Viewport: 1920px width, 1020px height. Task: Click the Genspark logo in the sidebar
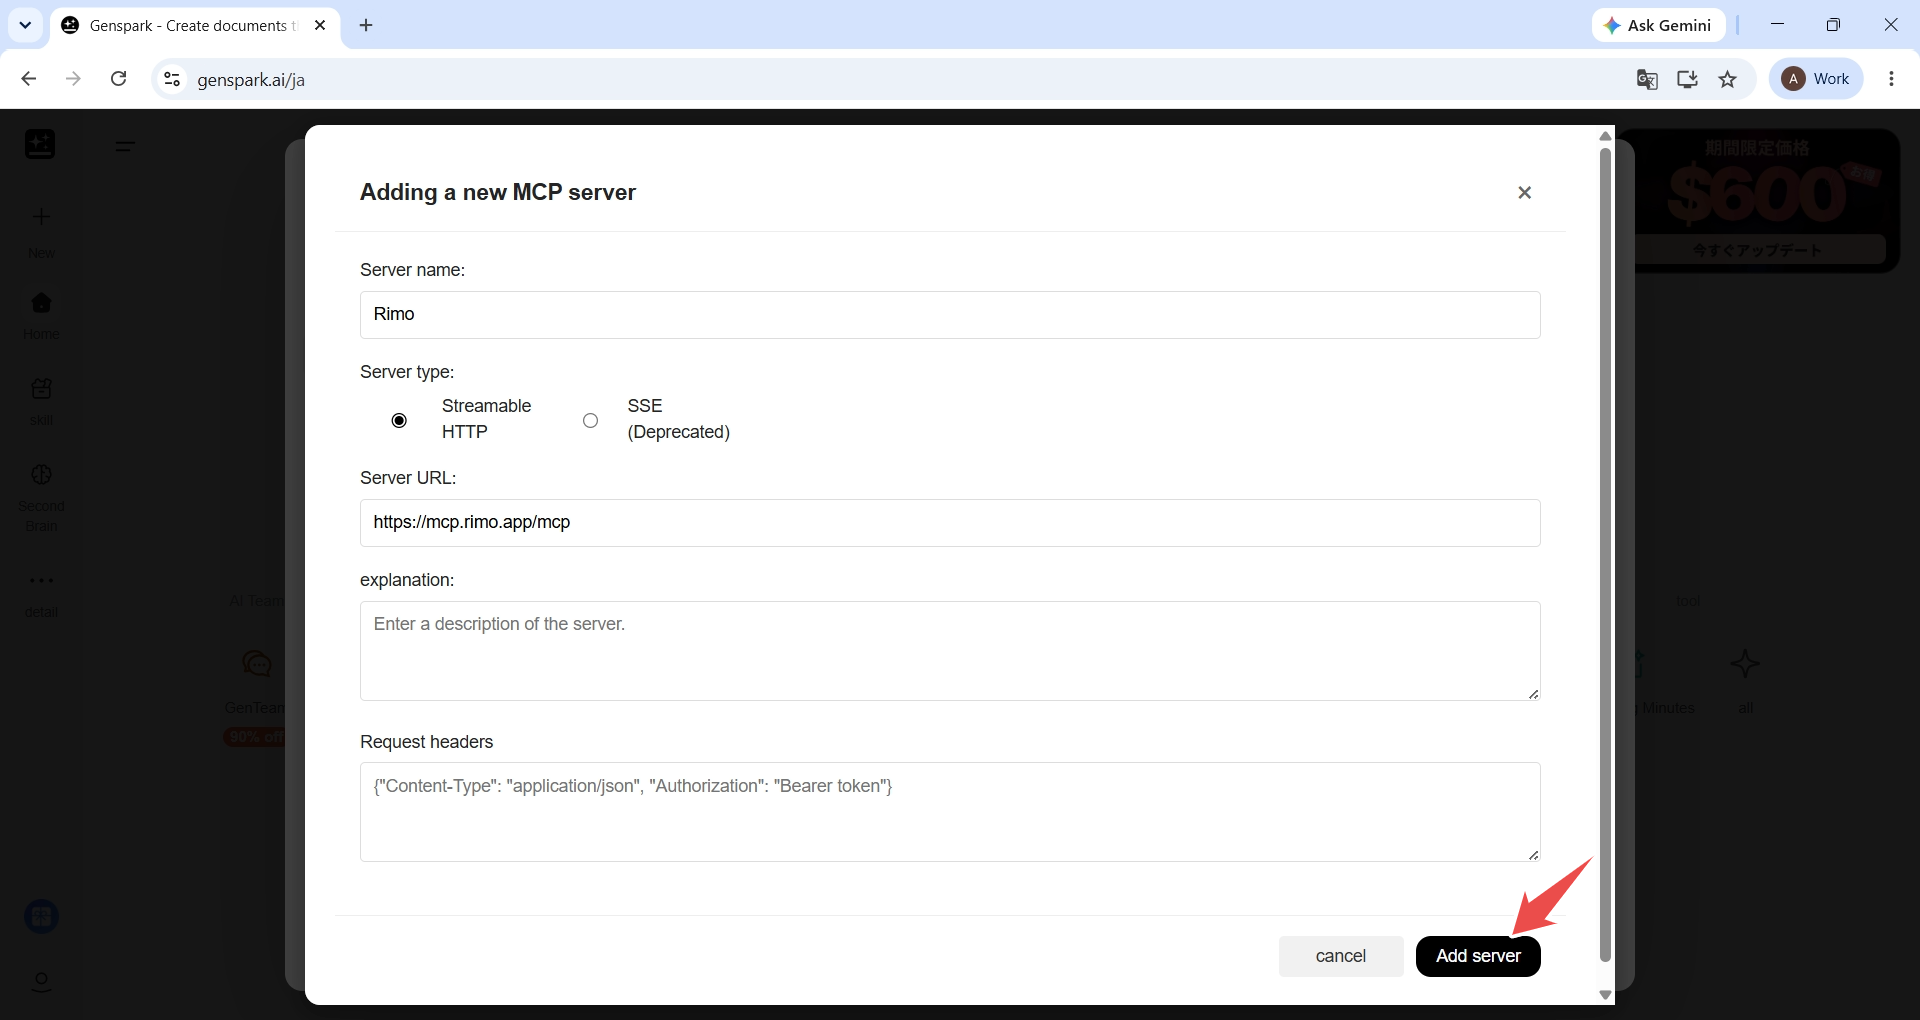point(40,144)
